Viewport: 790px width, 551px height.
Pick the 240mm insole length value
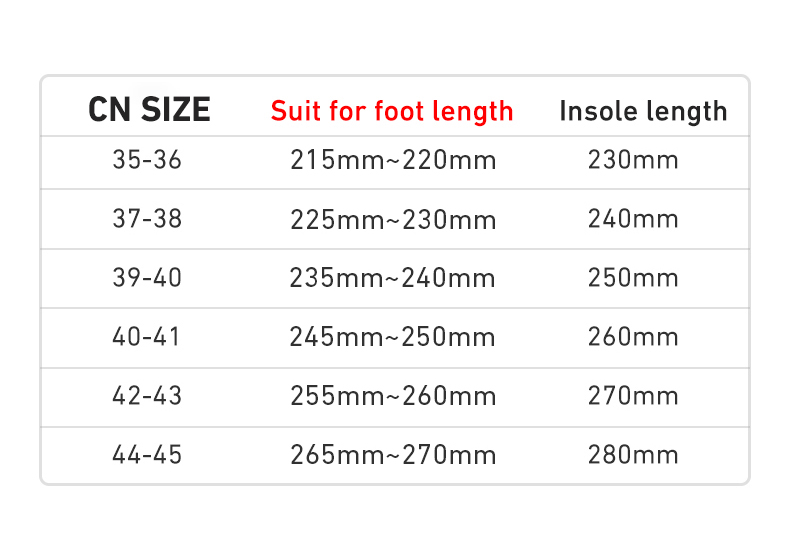coord(633,219)
